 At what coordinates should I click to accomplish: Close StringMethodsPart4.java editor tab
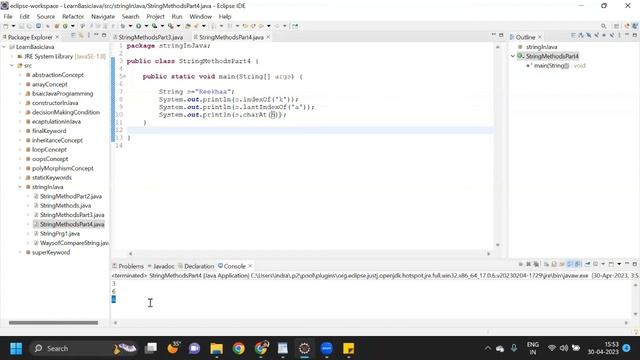(268, 37)
